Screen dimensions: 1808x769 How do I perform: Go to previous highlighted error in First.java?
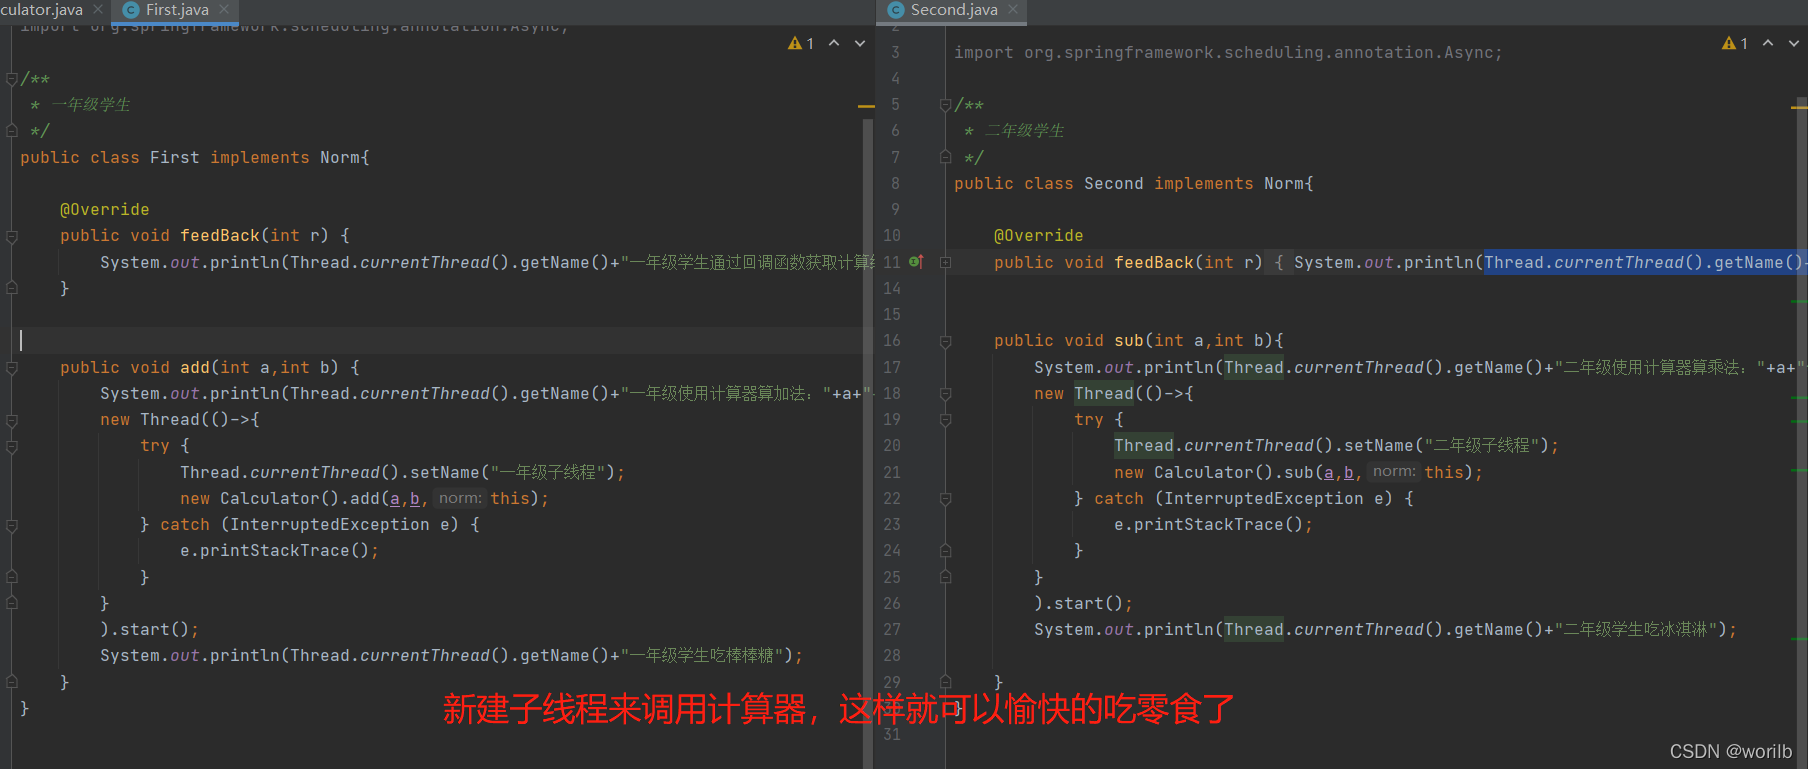[x=834, y=43]
